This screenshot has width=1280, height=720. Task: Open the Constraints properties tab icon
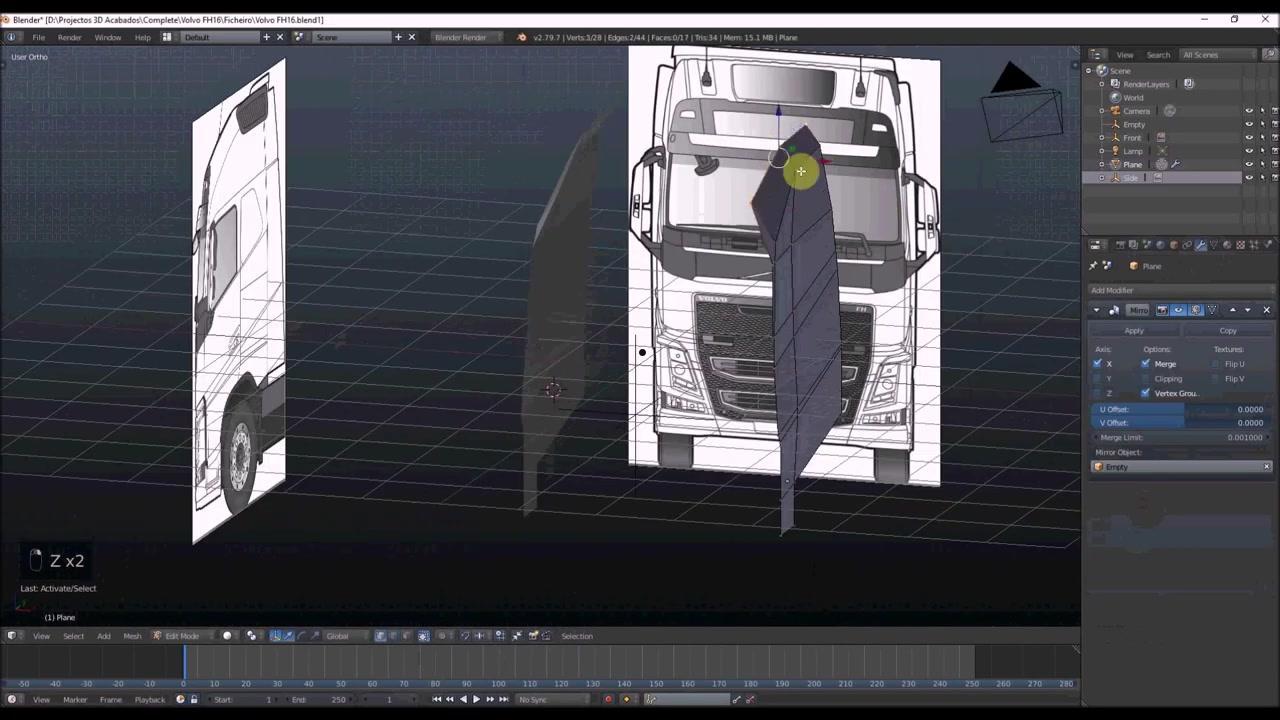[x=1187, y=244]
